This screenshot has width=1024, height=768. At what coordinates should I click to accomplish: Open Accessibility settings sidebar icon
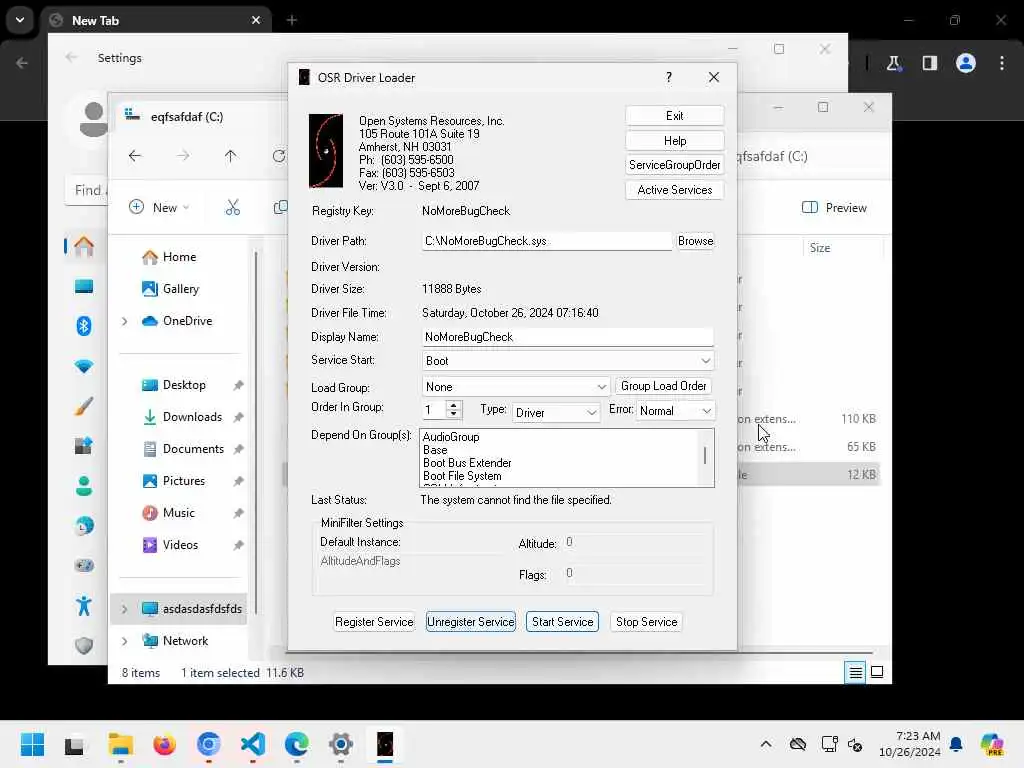pos(84,606)
